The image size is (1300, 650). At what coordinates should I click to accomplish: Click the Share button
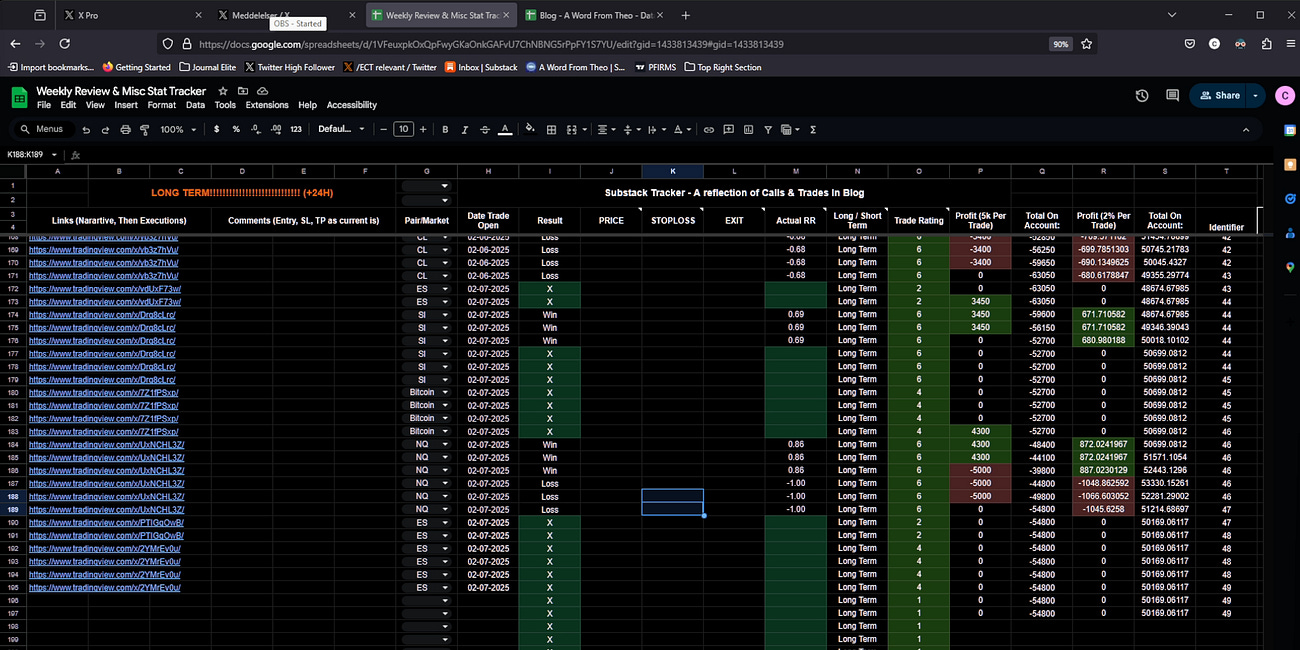pyautogui.click(x=1218, y=96)
